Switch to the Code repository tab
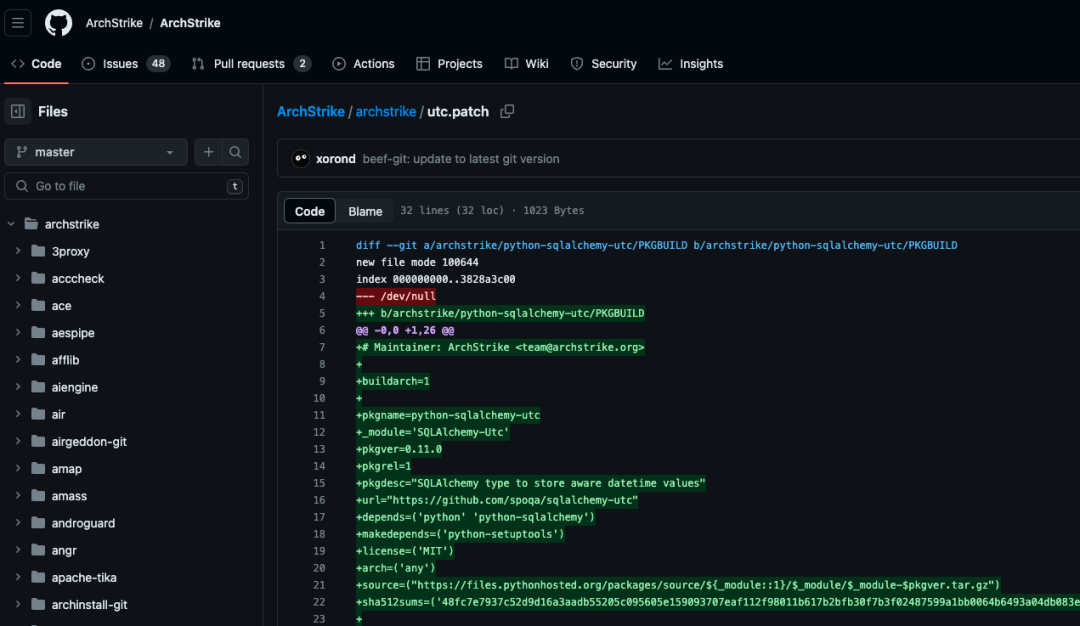Viewport: 1080px width, 626px height. (x=37, y=64)
